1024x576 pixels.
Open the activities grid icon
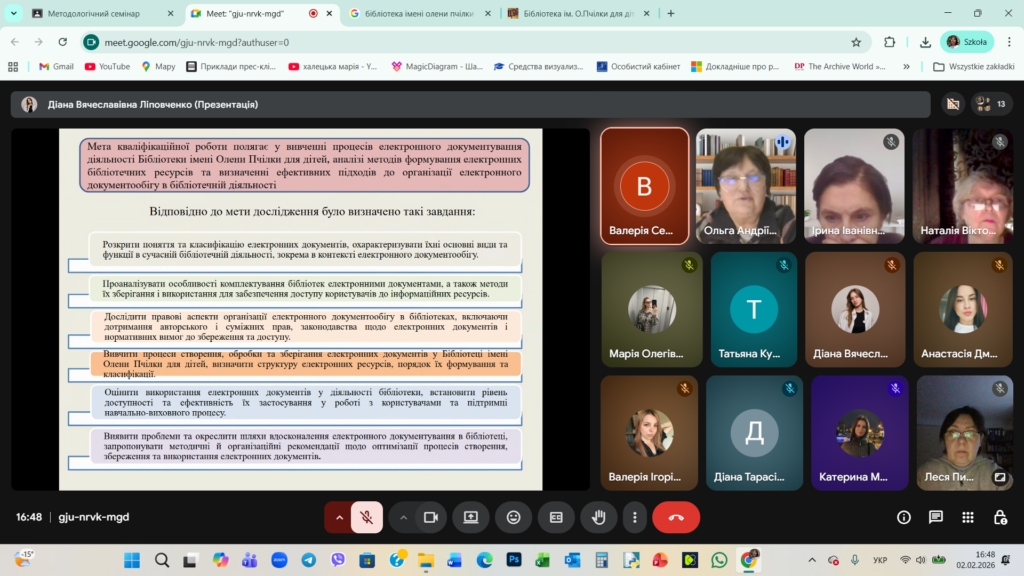click(x=968, y=517)
